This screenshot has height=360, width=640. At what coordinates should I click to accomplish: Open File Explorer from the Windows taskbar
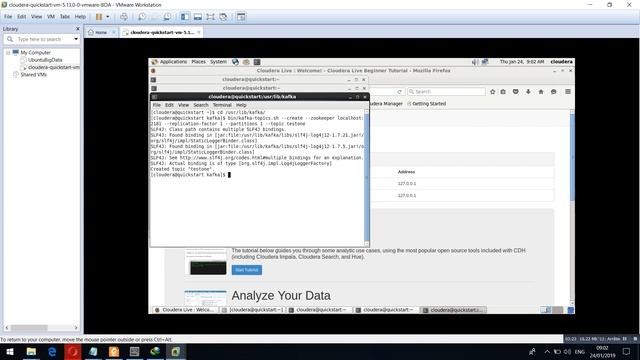(x=31, y=352)
